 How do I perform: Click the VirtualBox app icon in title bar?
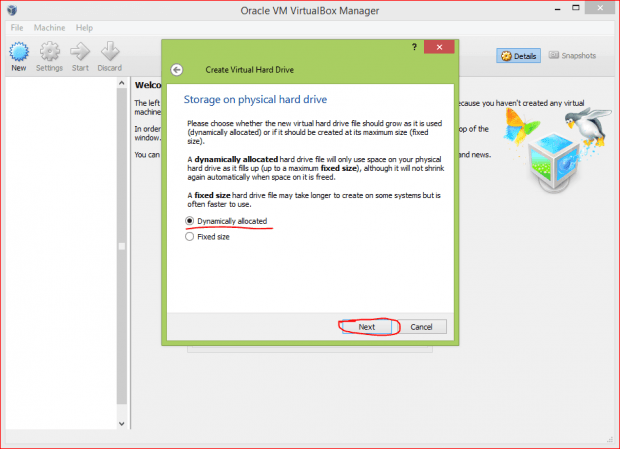tap(12, 10)
